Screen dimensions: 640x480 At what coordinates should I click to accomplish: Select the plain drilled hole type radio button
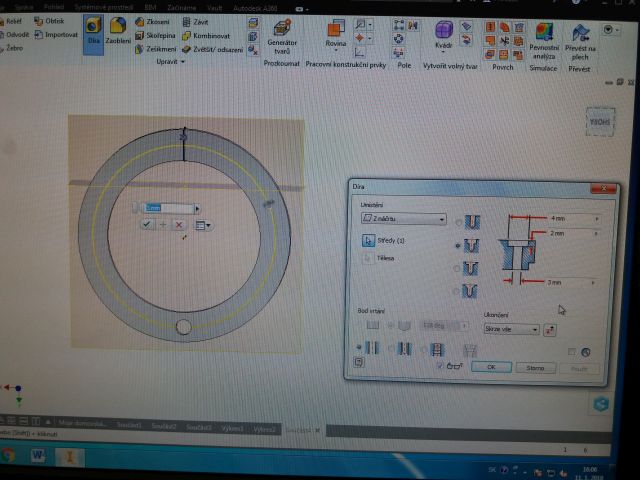coord(458,221)
